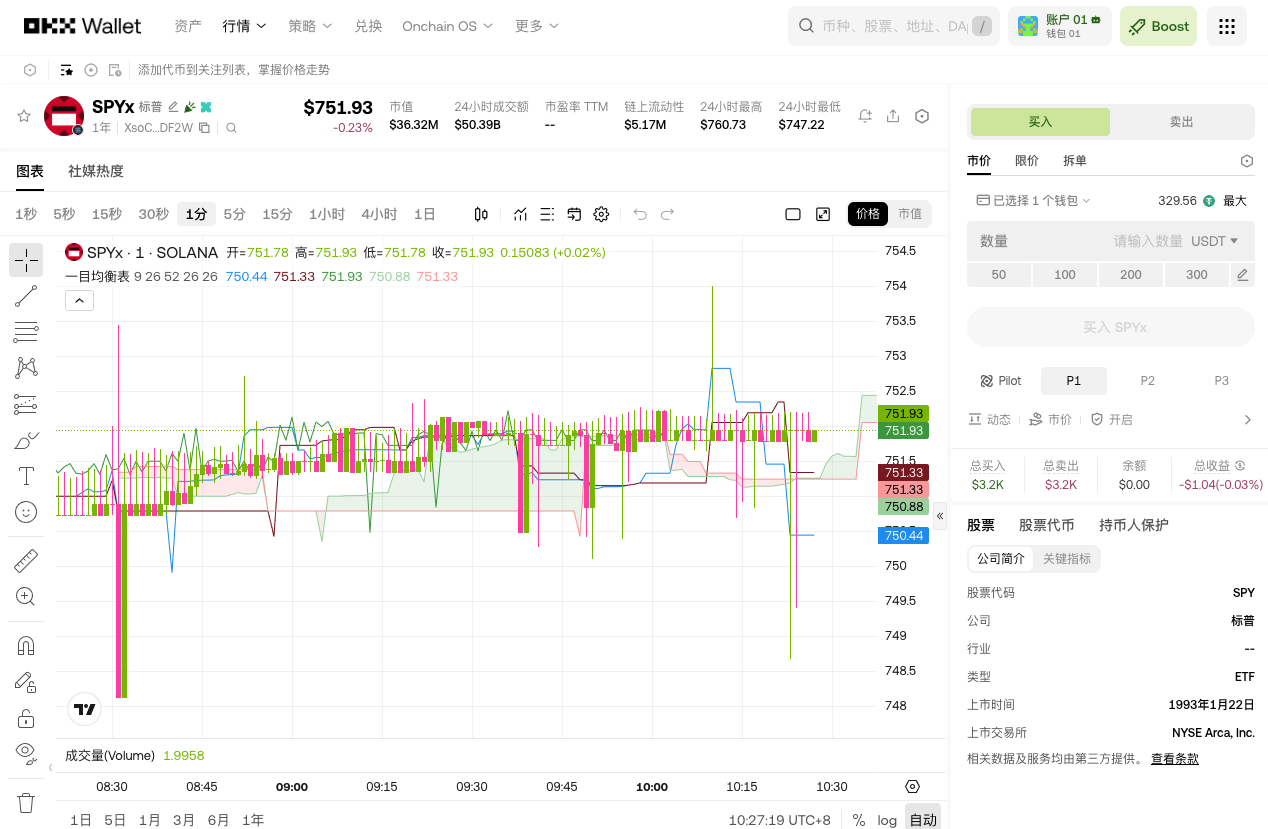This screenshot has height=829, width=1268.
Task: Toggle magnet mode for drawings
Action: [x=26, y=646]
